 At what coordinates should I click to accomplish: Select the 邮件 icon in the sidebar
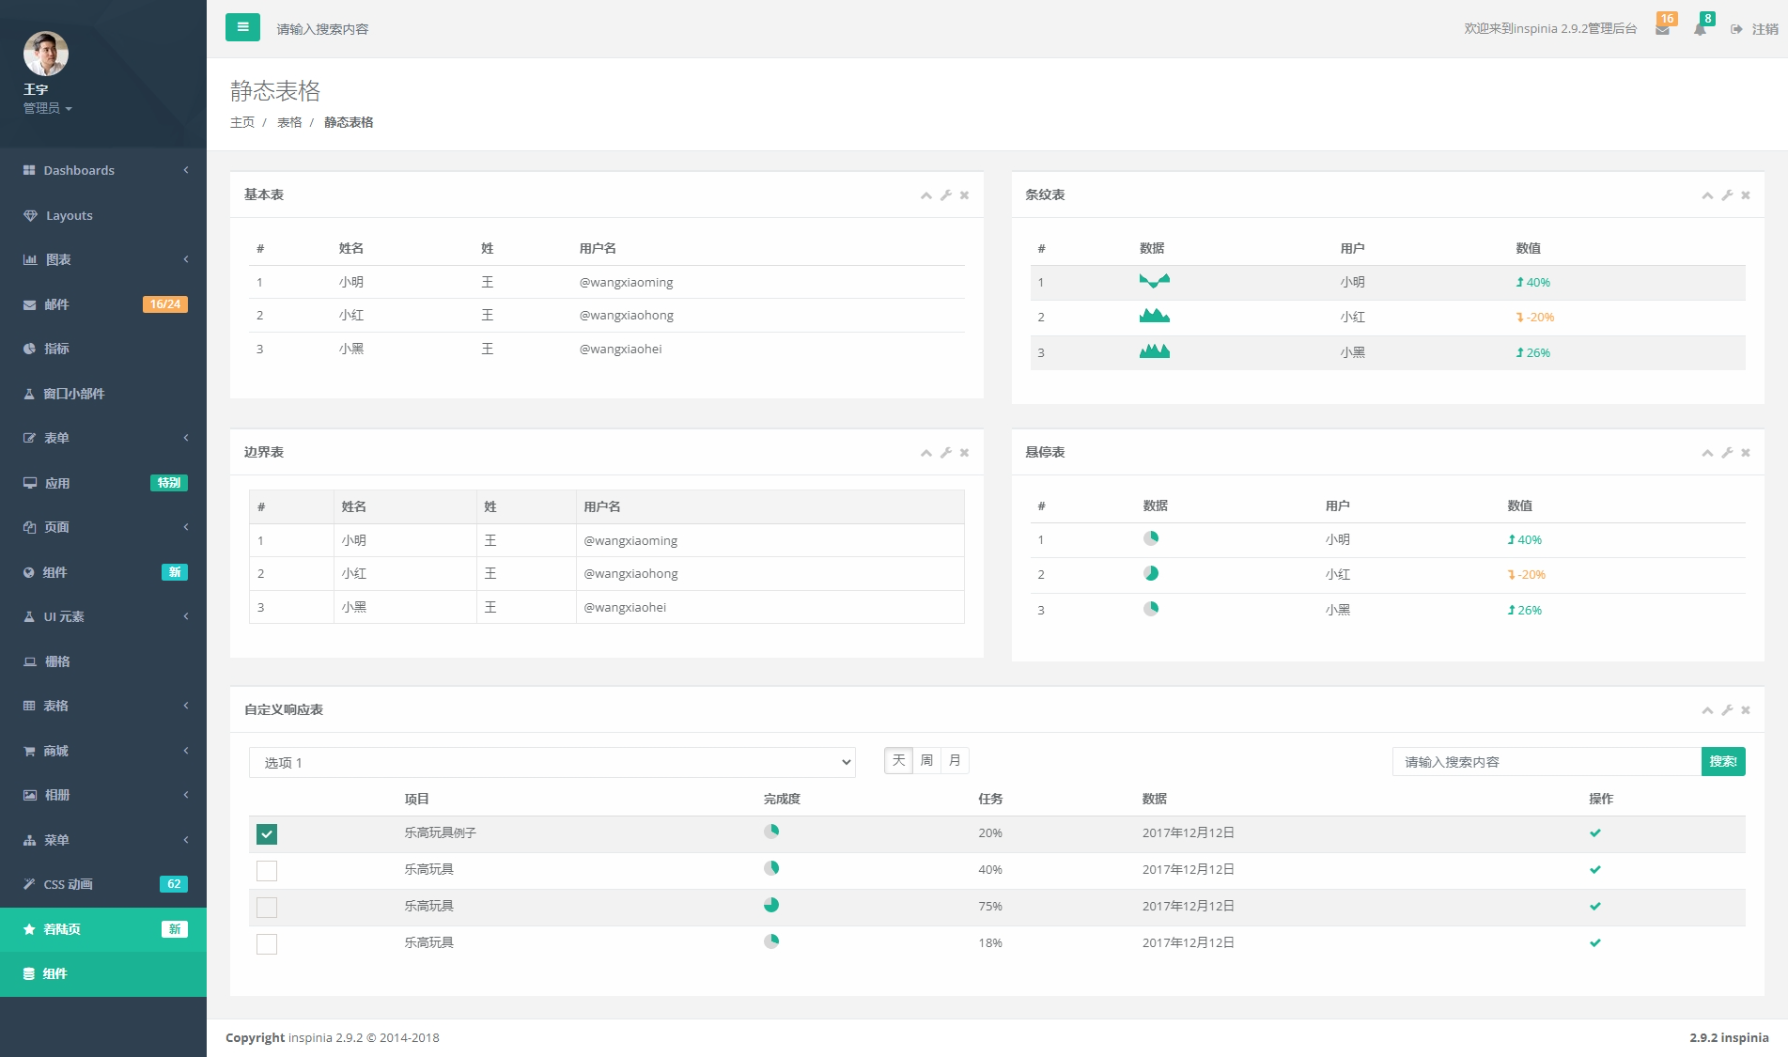point(29,304)
